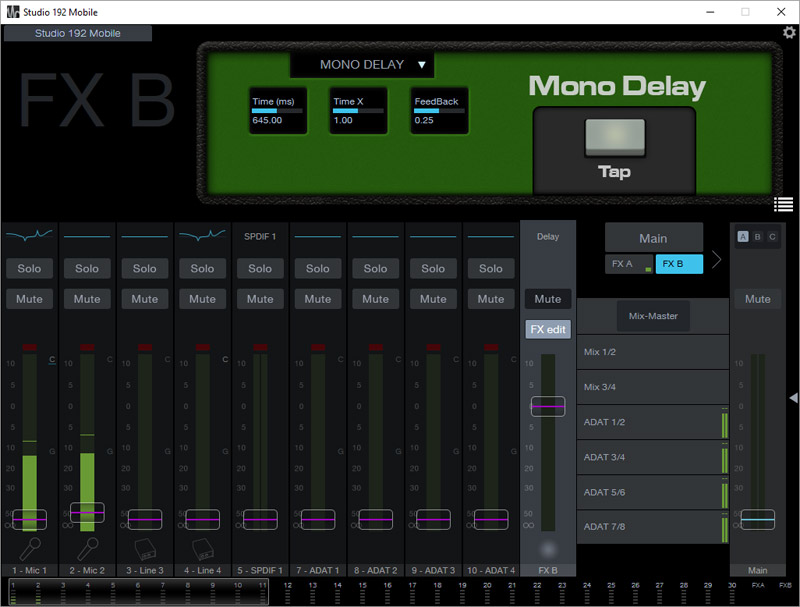Click the microphone icon on Mic 2 channel
Viewport: 800px width, 607px height.
87,549
